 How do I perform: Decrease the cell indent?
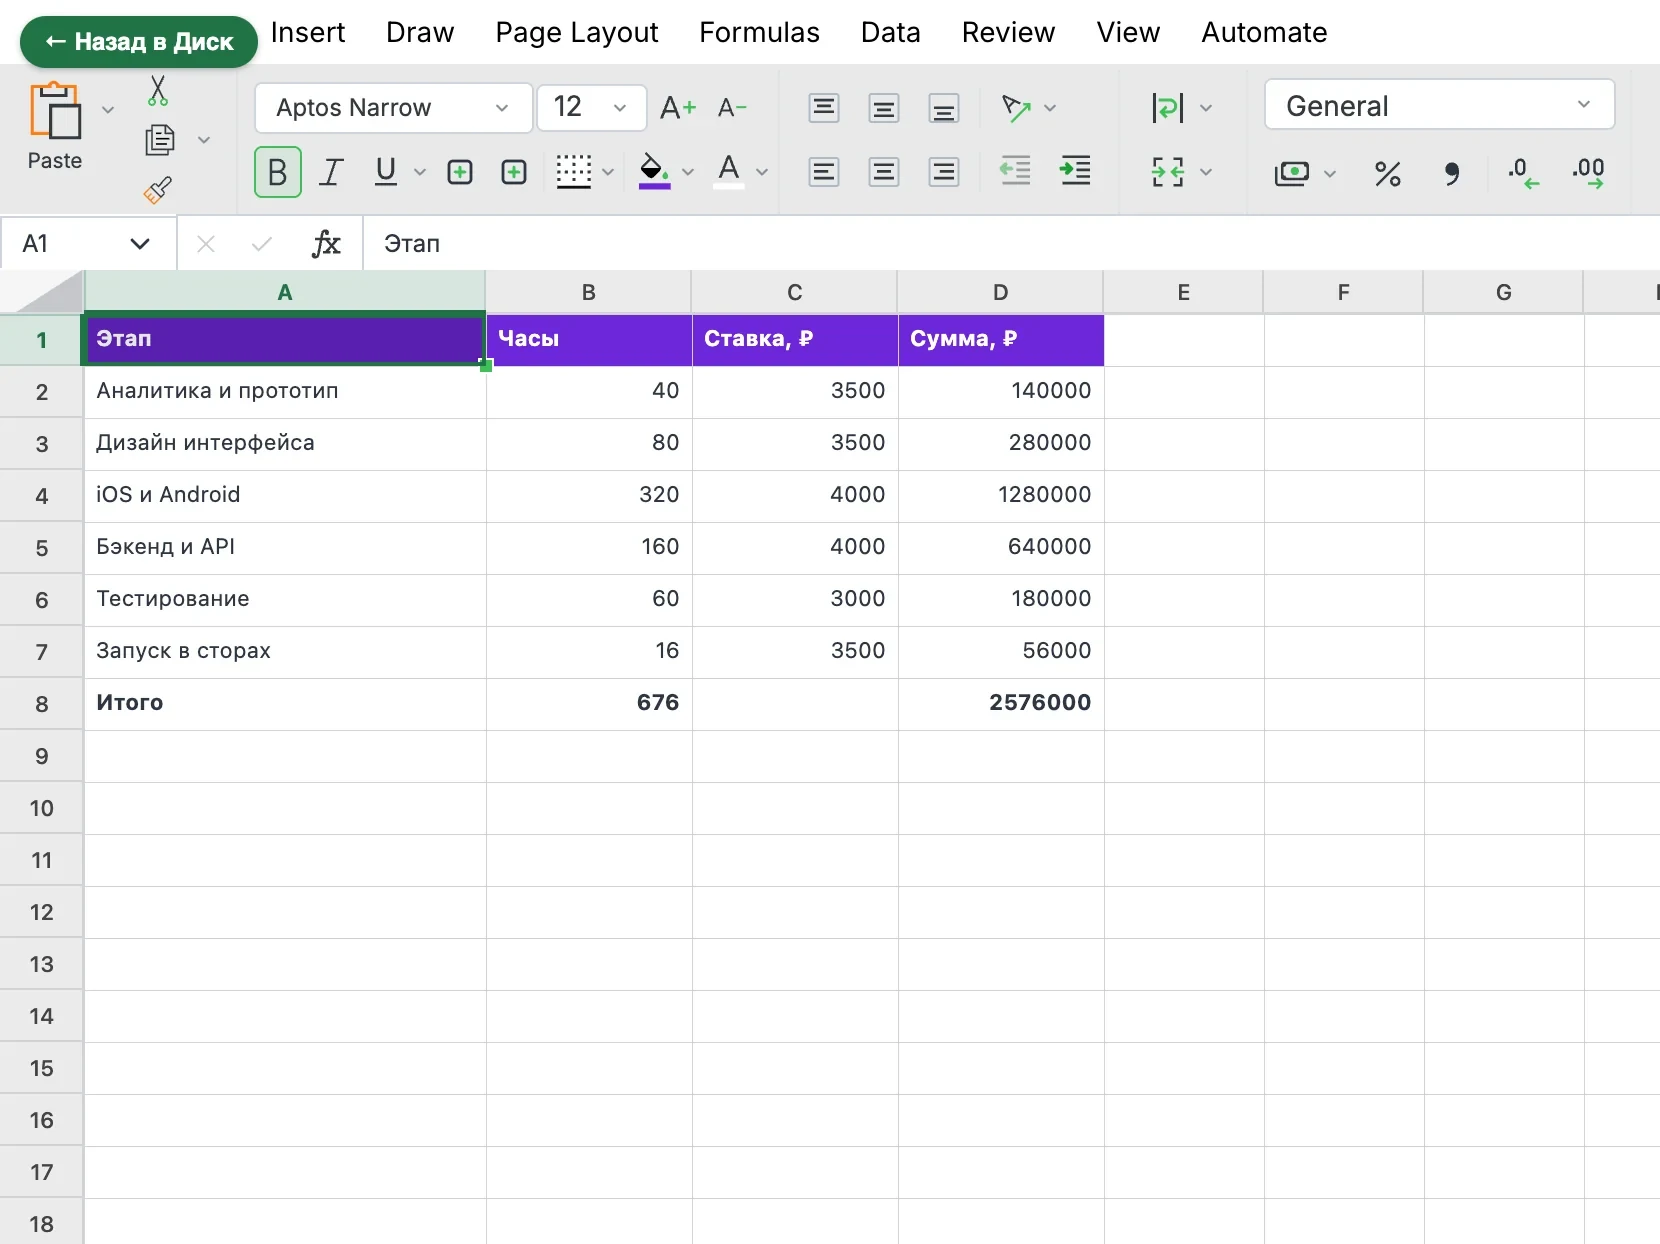(x=1015, y=171)
